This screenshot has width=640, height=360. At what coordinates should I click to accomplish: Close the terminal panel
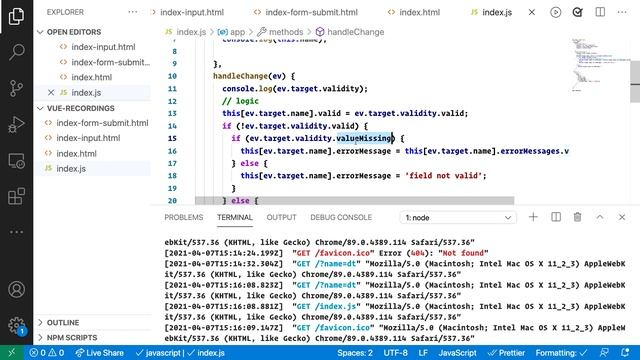tap(622, 217)
